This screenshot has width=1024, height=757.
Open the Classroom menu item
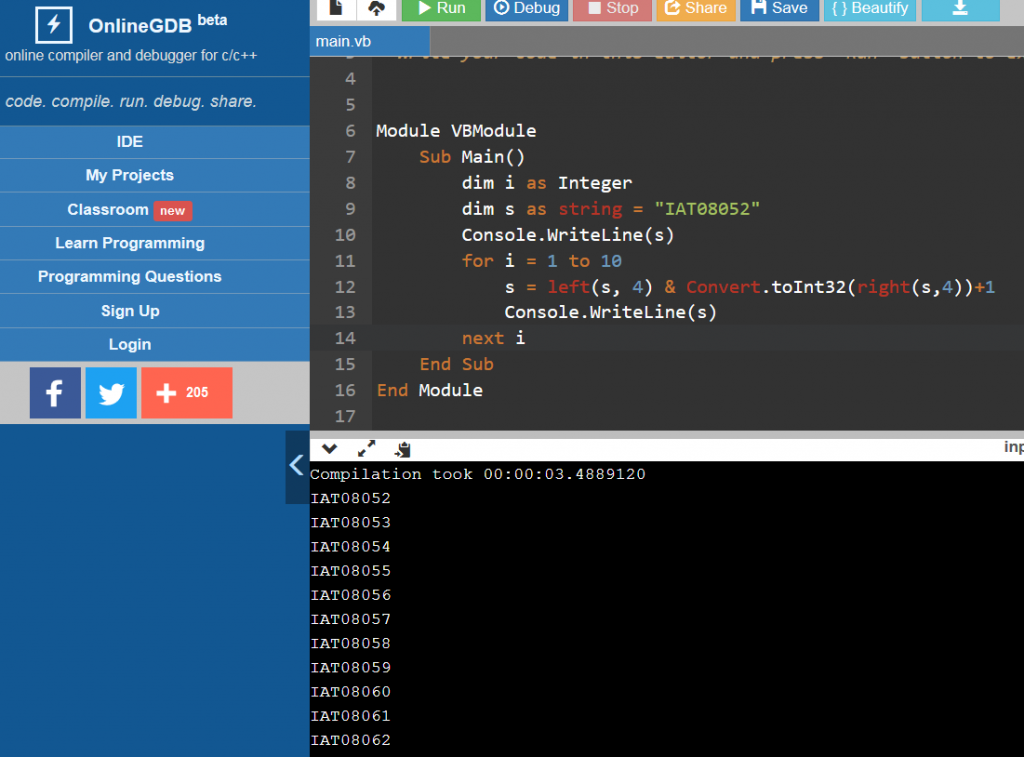click(155, 210)
